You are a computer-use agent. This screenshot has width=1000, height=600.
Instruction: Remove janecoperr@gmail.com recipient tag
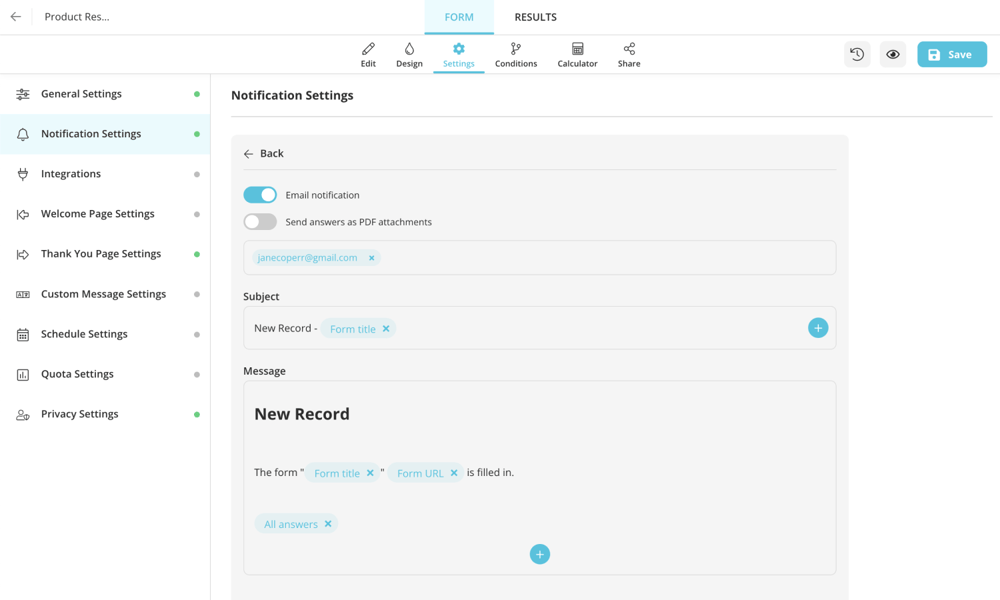(x=372, y=258)
